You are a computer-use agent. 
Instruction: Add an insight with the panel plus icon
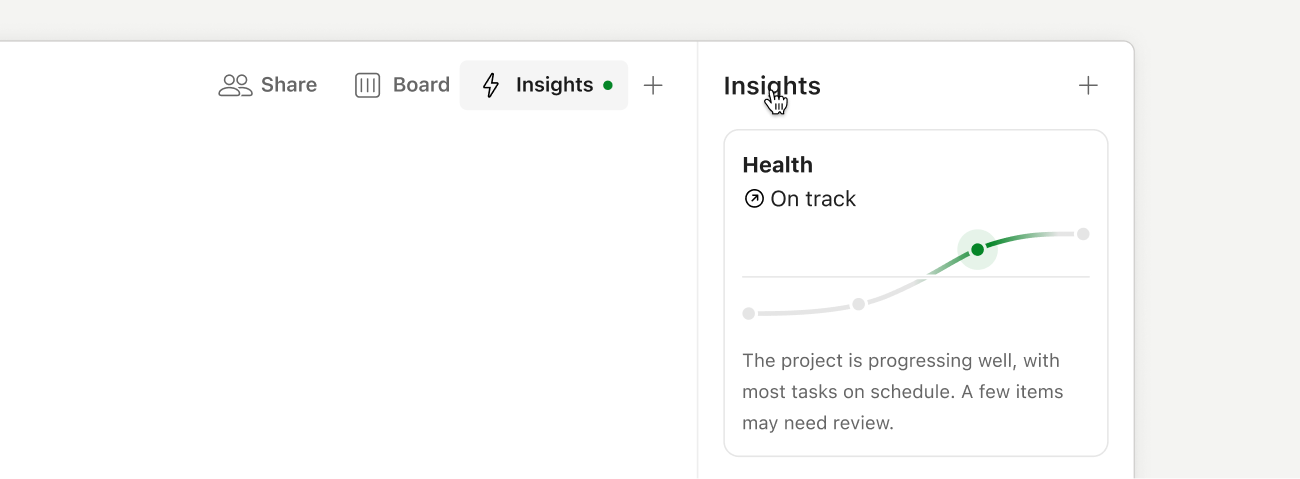click(1088, 85)
